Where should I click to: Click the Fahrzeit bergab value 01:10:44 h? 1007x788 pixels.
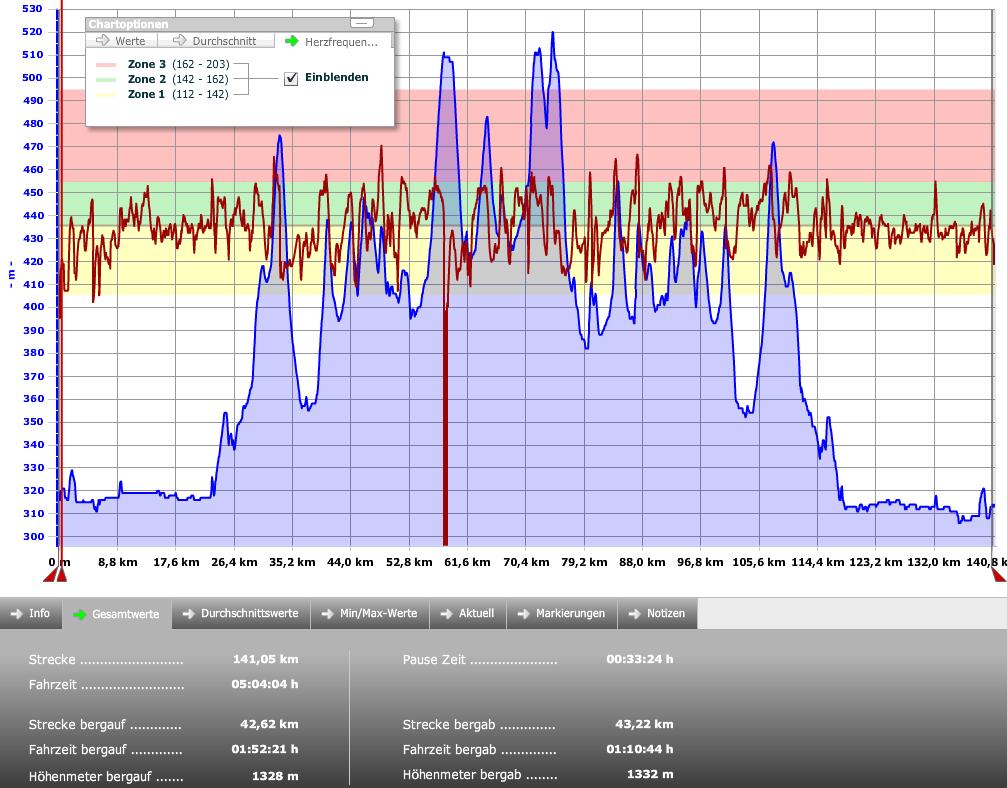pos(640,749)
